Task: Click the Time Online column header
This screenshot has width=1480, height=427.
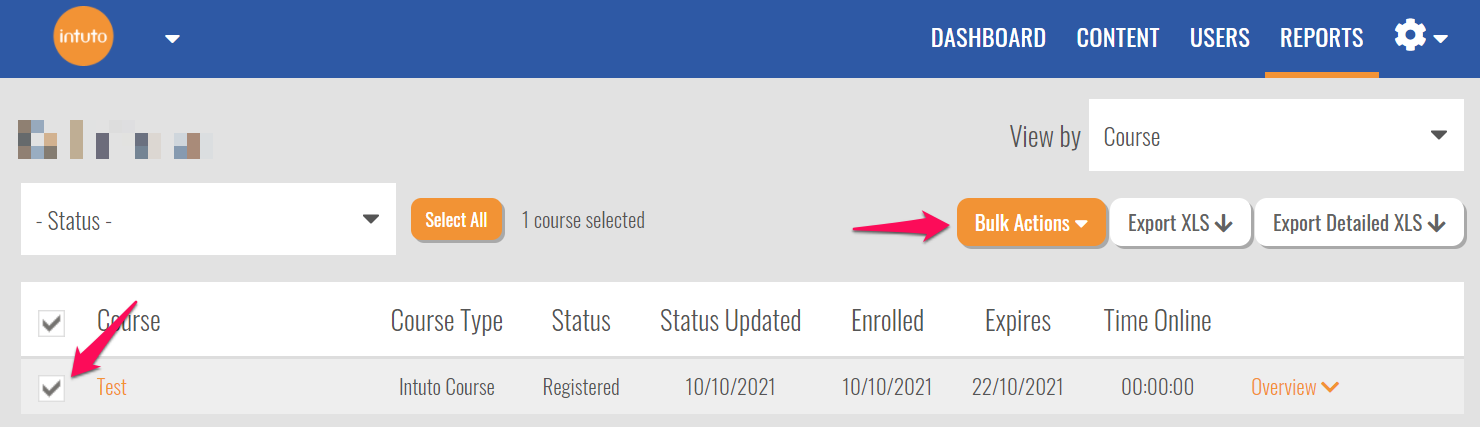Action: point(1157,321)
